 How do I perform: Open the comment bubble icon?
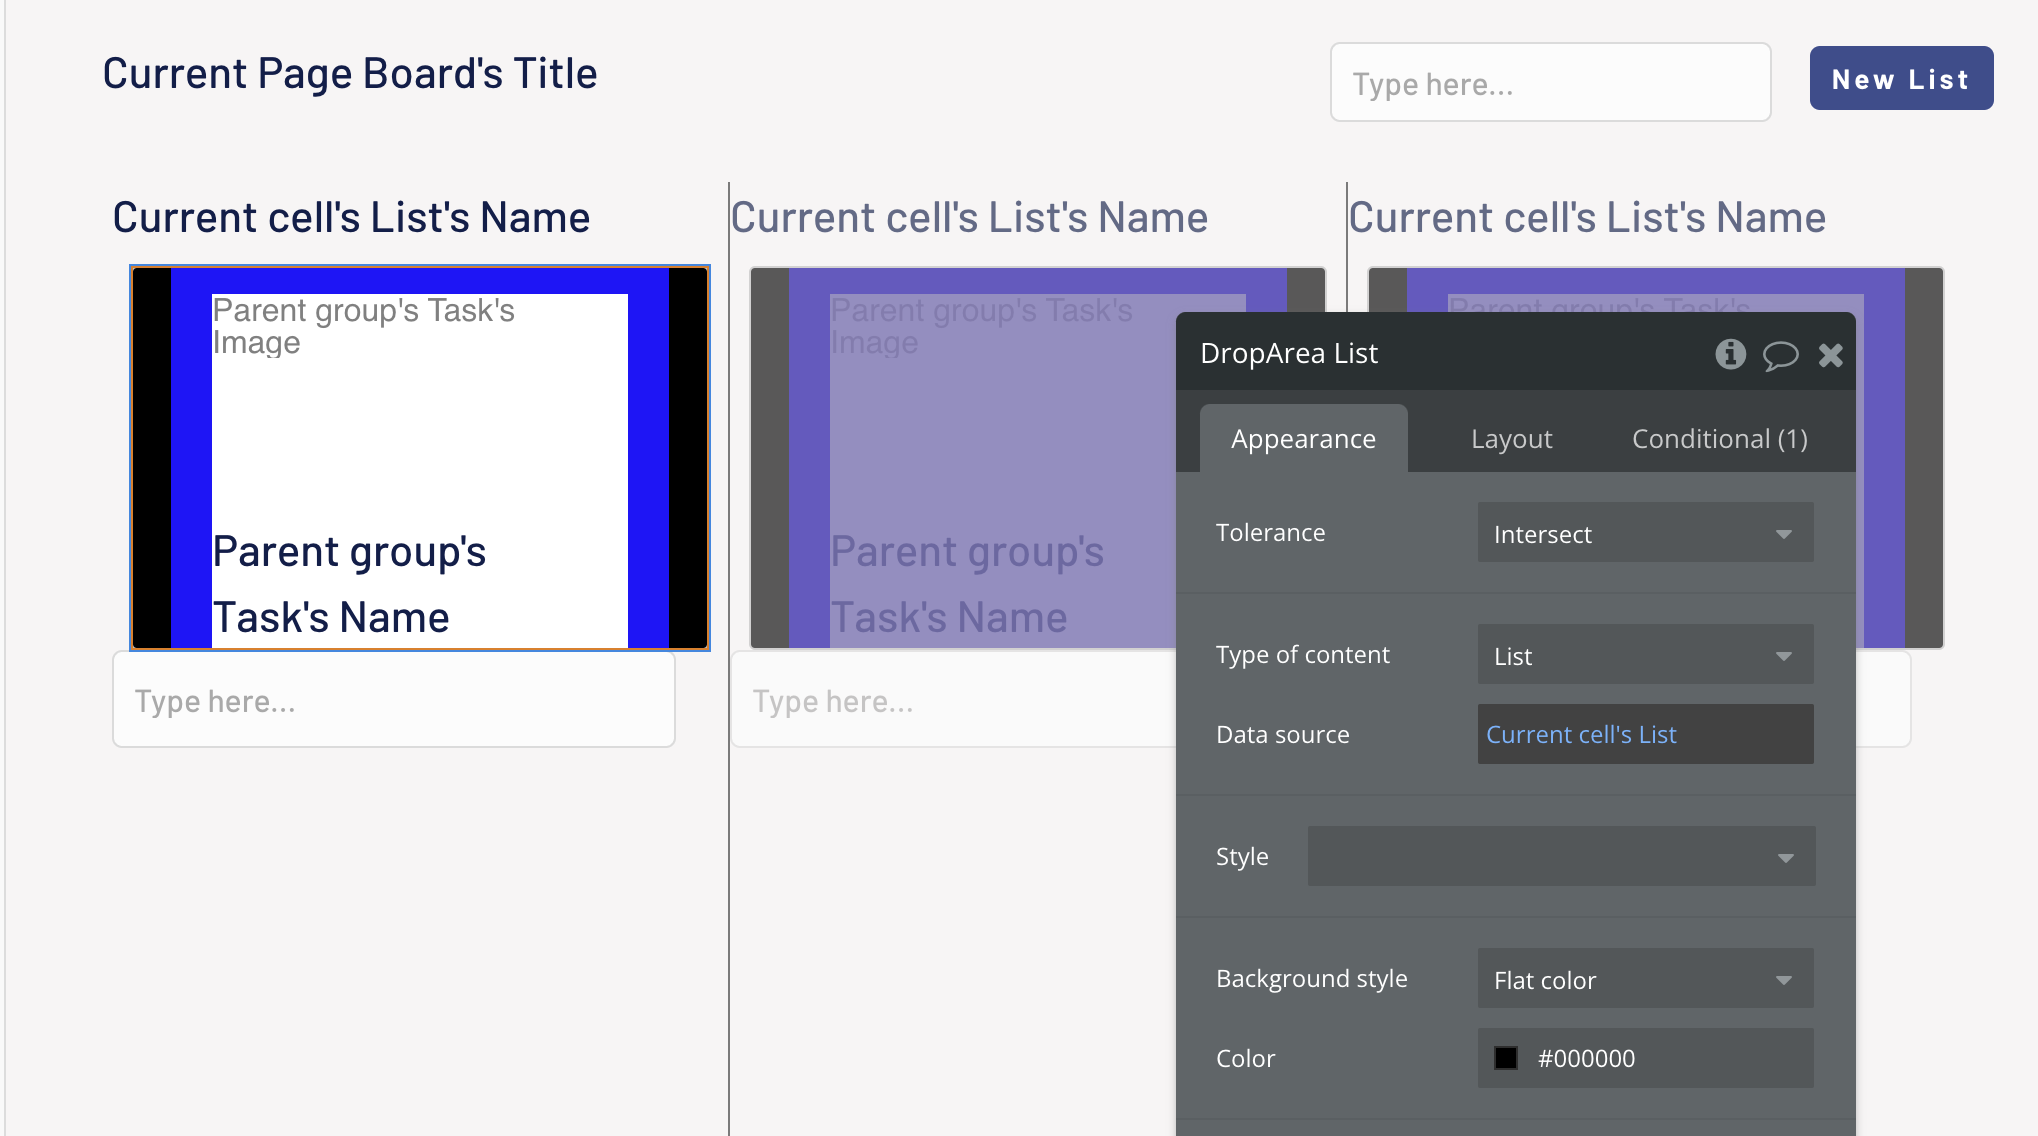(1780, 355)
